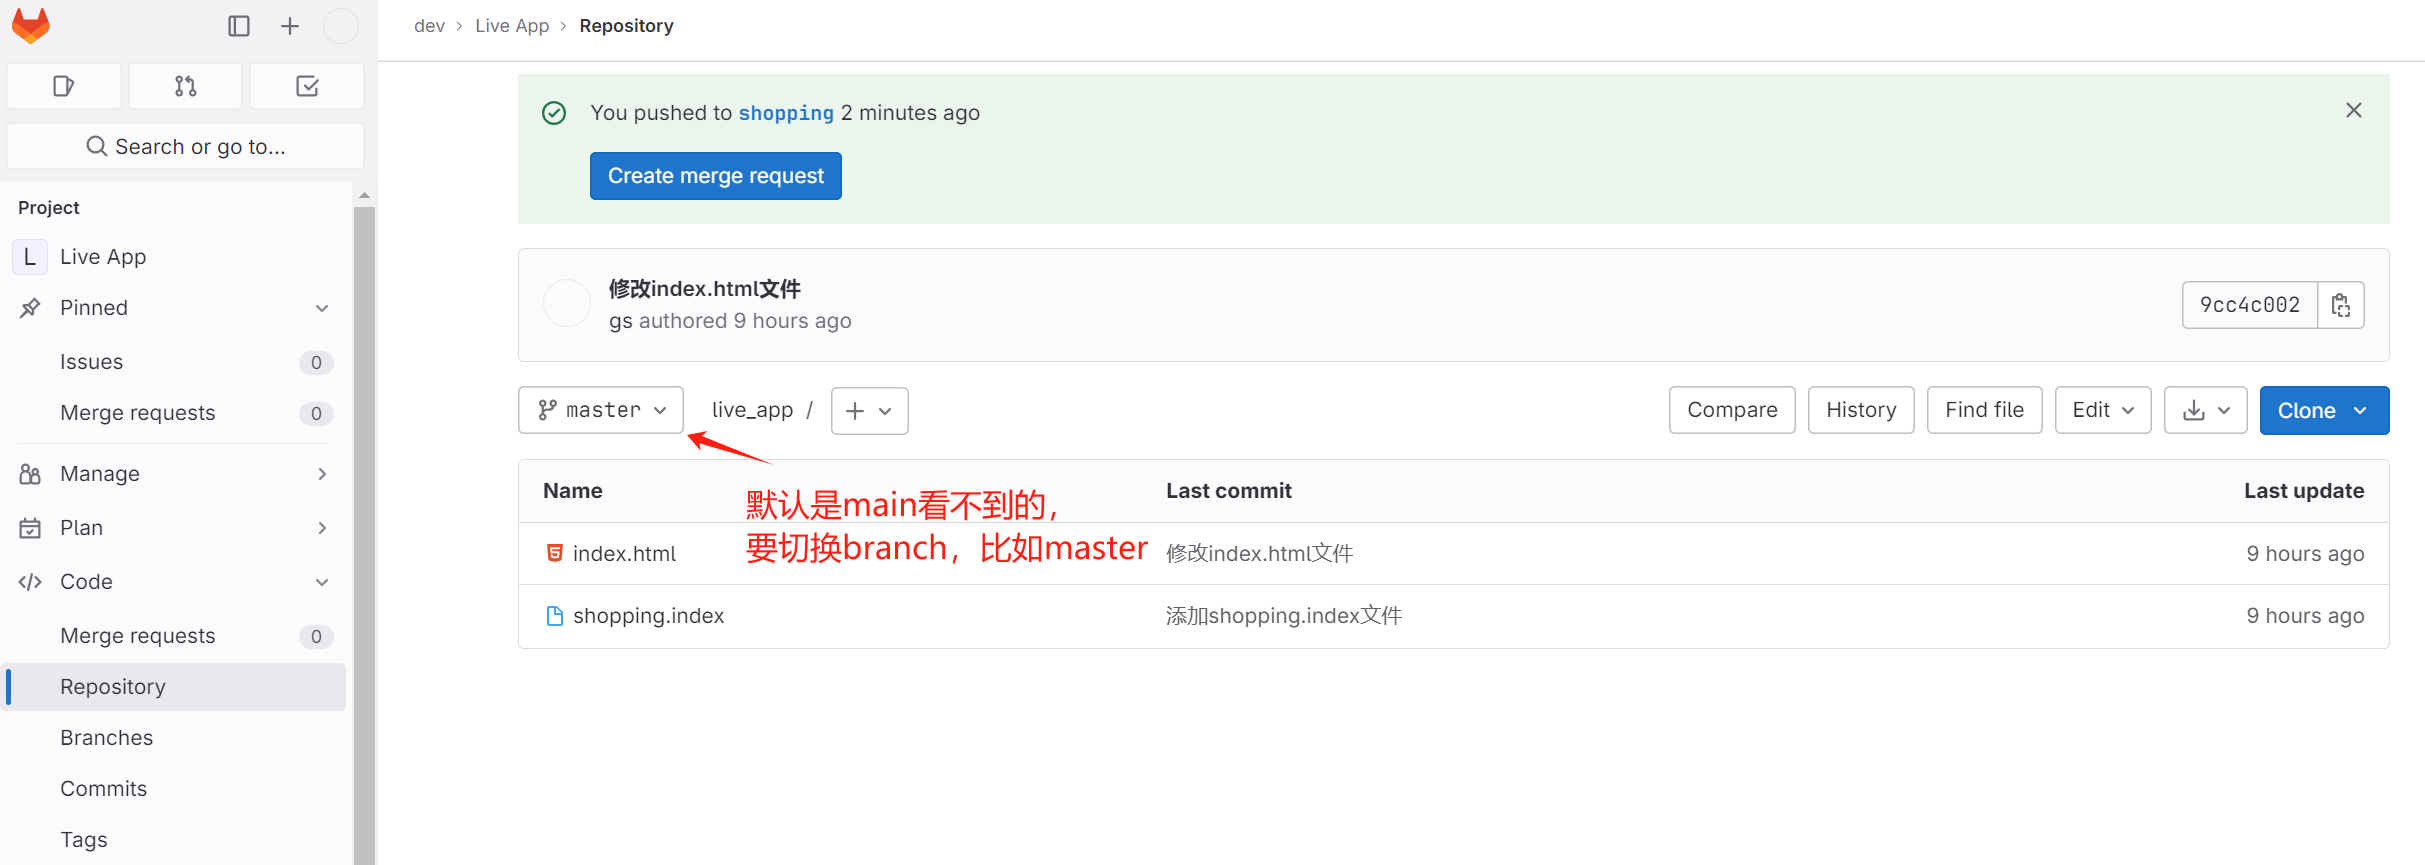Open the shopping.index file
This screenshot has width=2425, height=865.
648,616
